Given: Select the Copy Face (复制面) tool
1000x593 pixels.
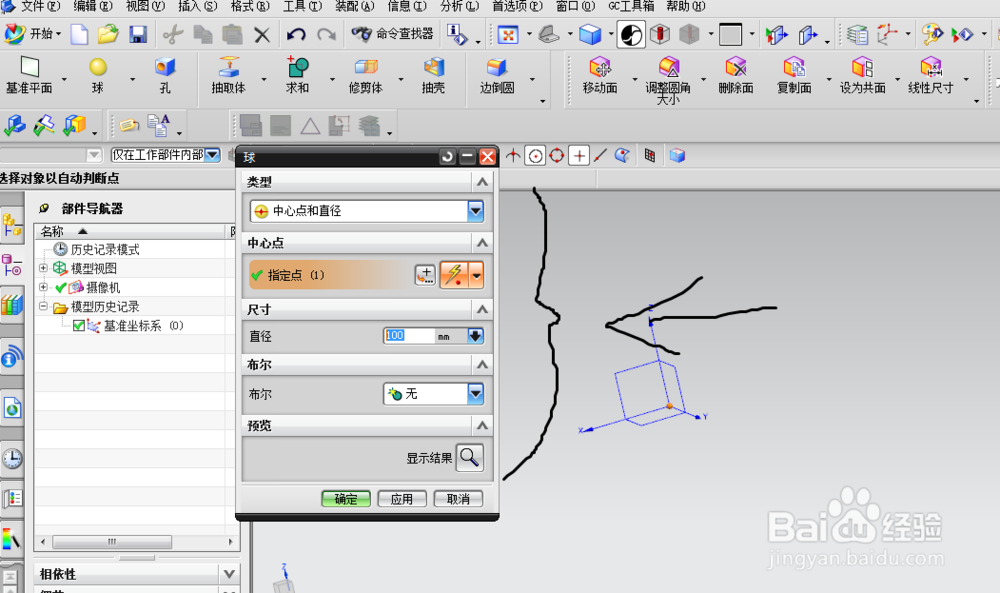Looking at the screenshot, I should pos(794,76).
